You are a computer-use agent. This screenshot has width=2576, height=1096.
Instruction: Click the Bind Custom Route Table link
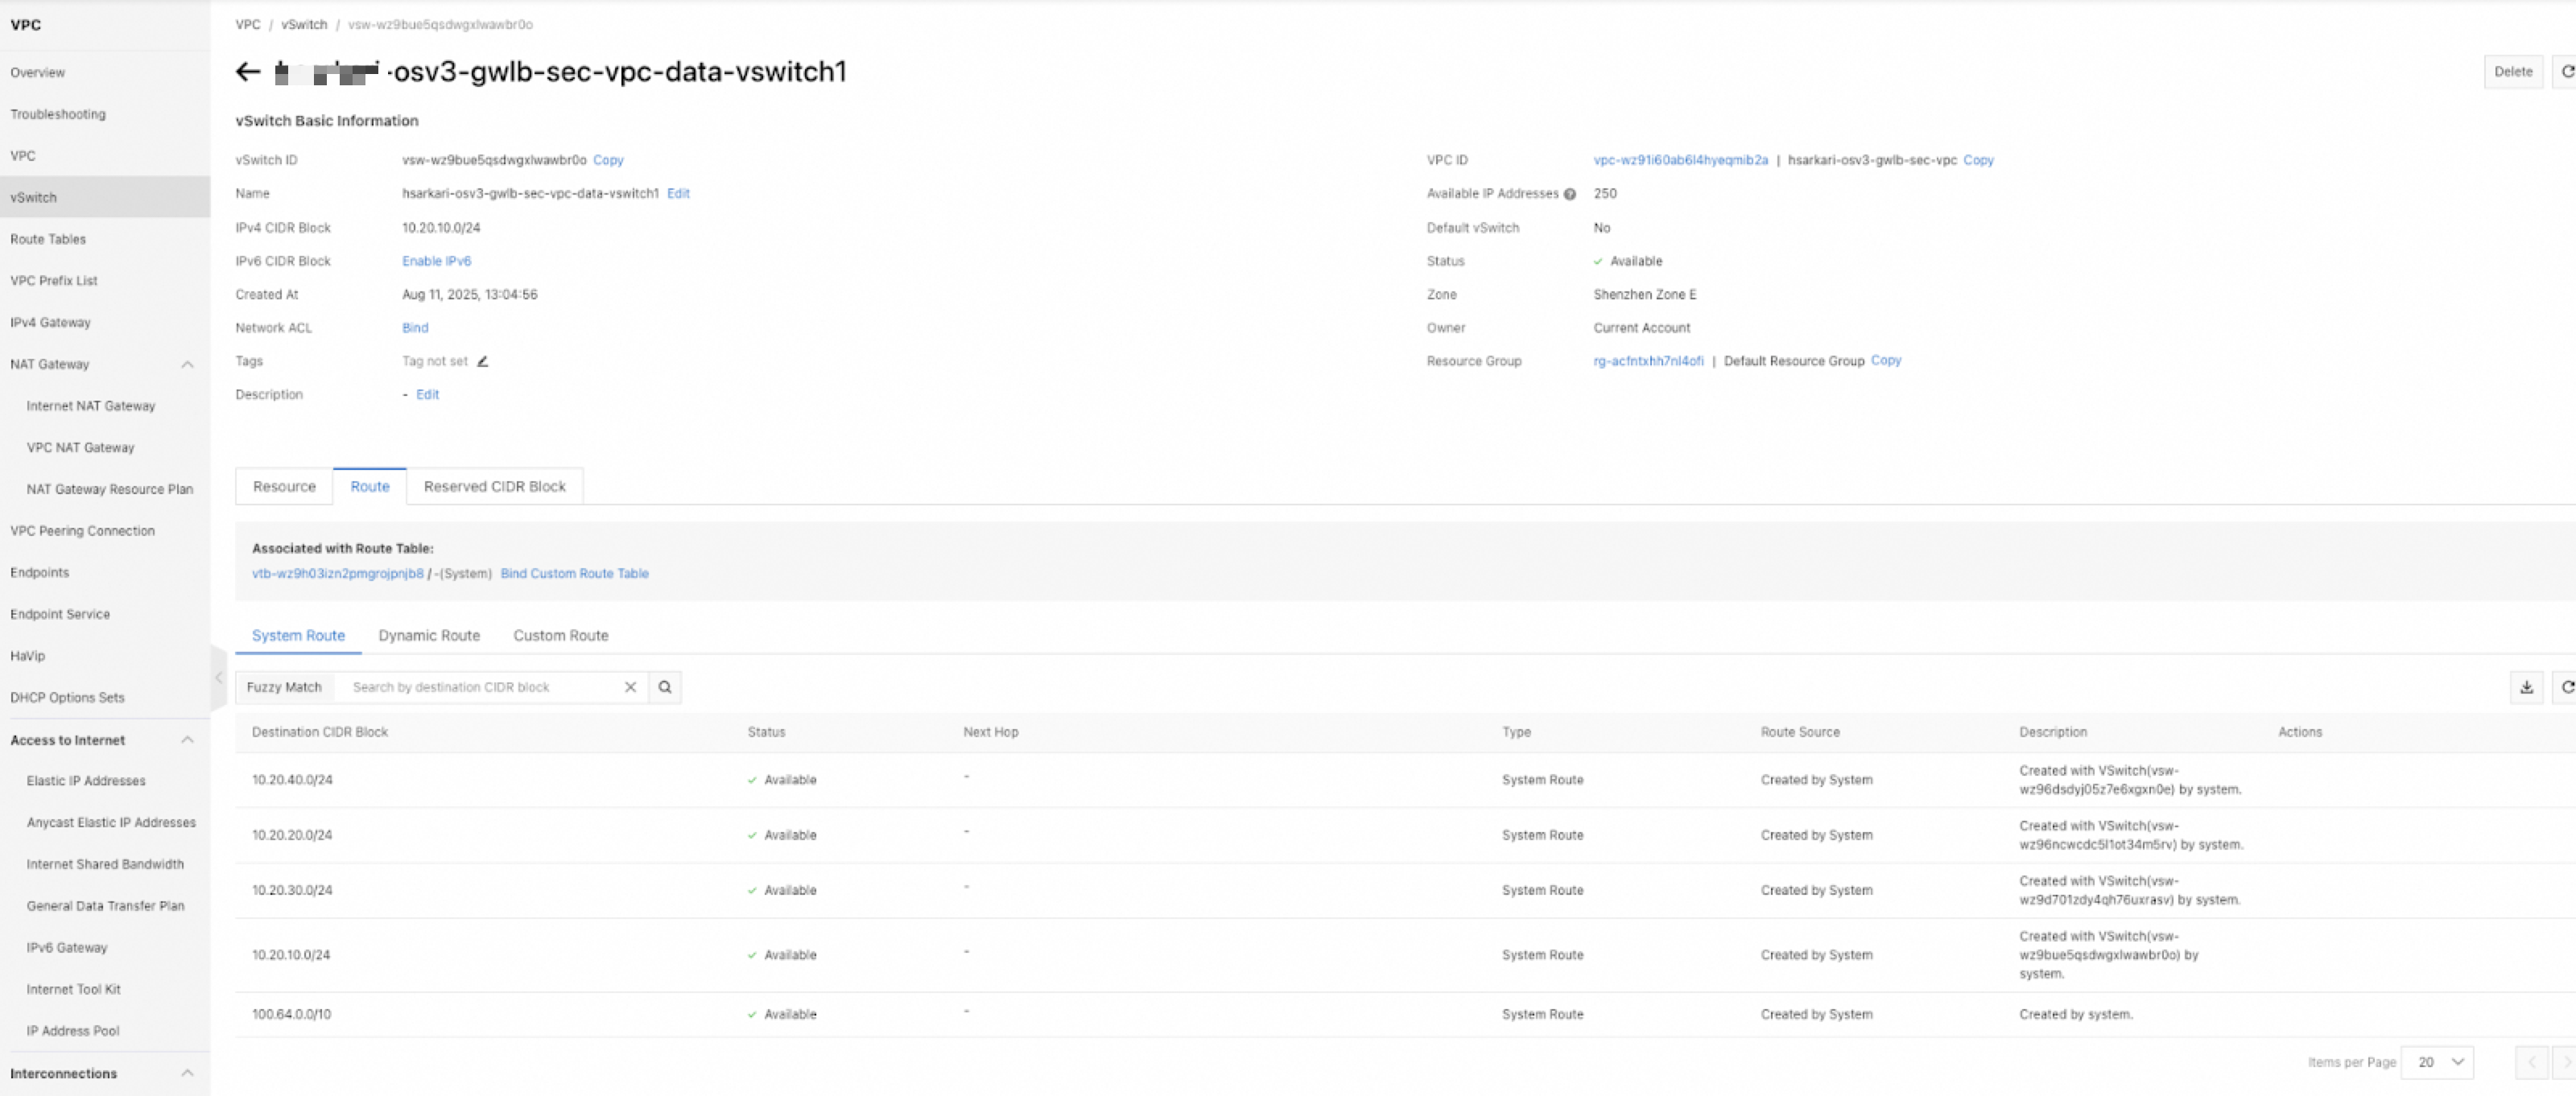574,574
